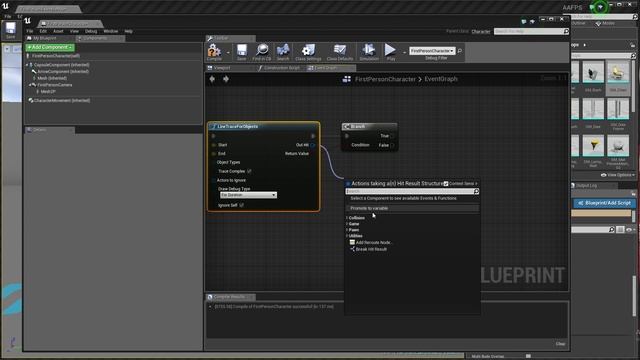Save the blueprint from the toolbar

point(242,50)
